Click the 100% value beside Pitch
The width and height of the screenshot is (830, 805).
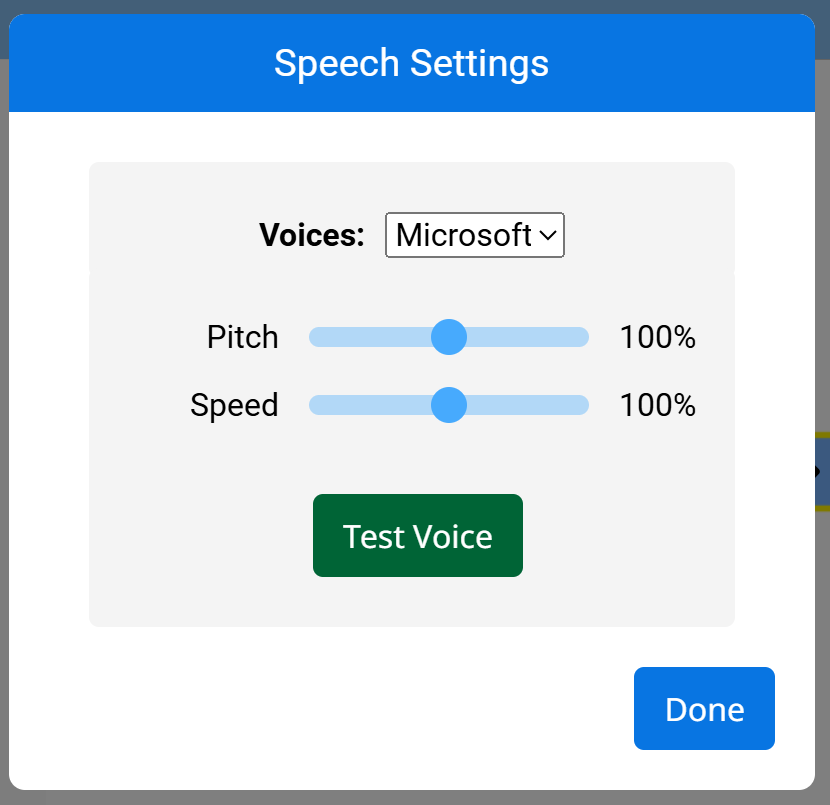click(x=657, y=337)
